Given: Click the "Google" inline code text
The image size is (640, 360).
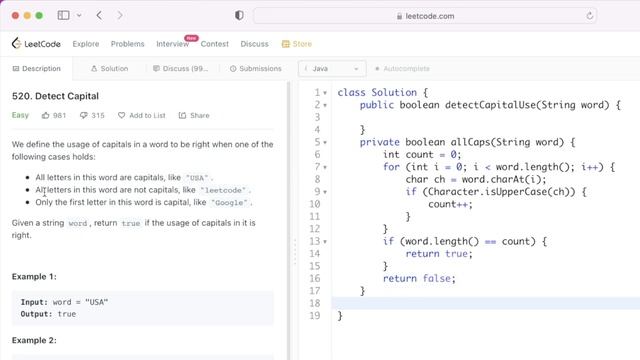Looking at the screenshot, I should point(229,203).
